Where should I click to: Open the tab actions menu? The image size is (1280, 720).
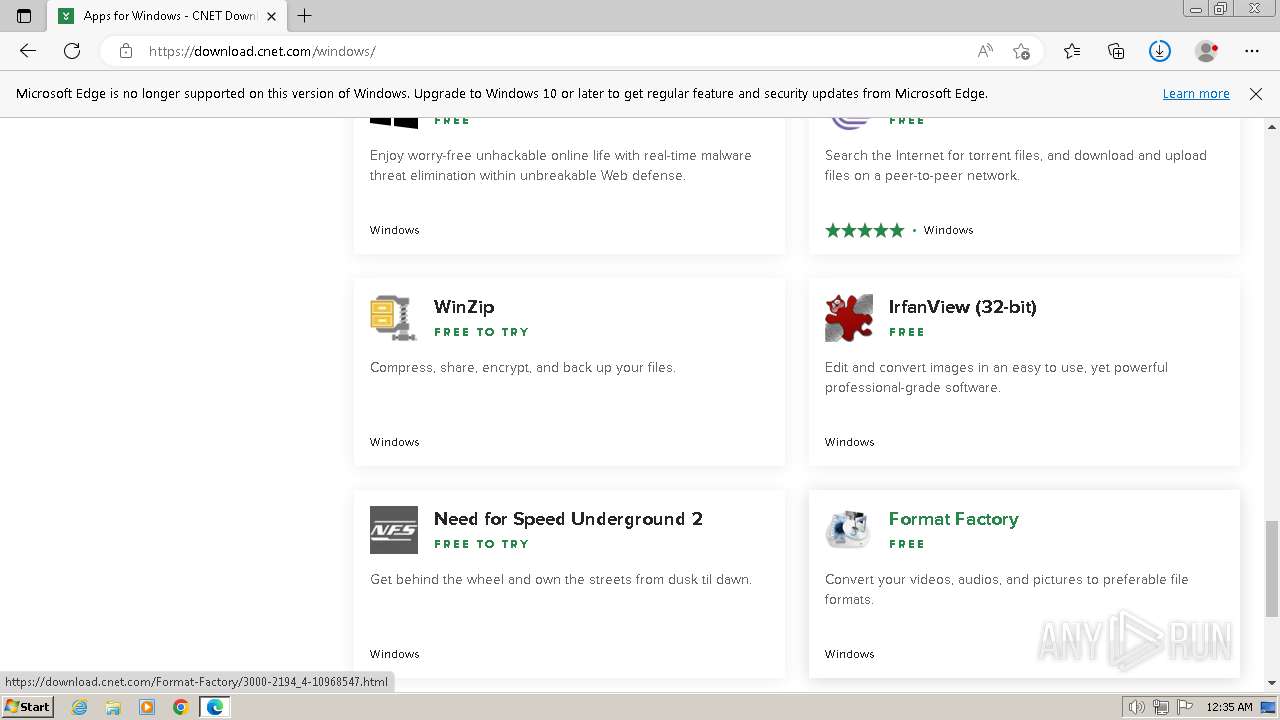24,16
